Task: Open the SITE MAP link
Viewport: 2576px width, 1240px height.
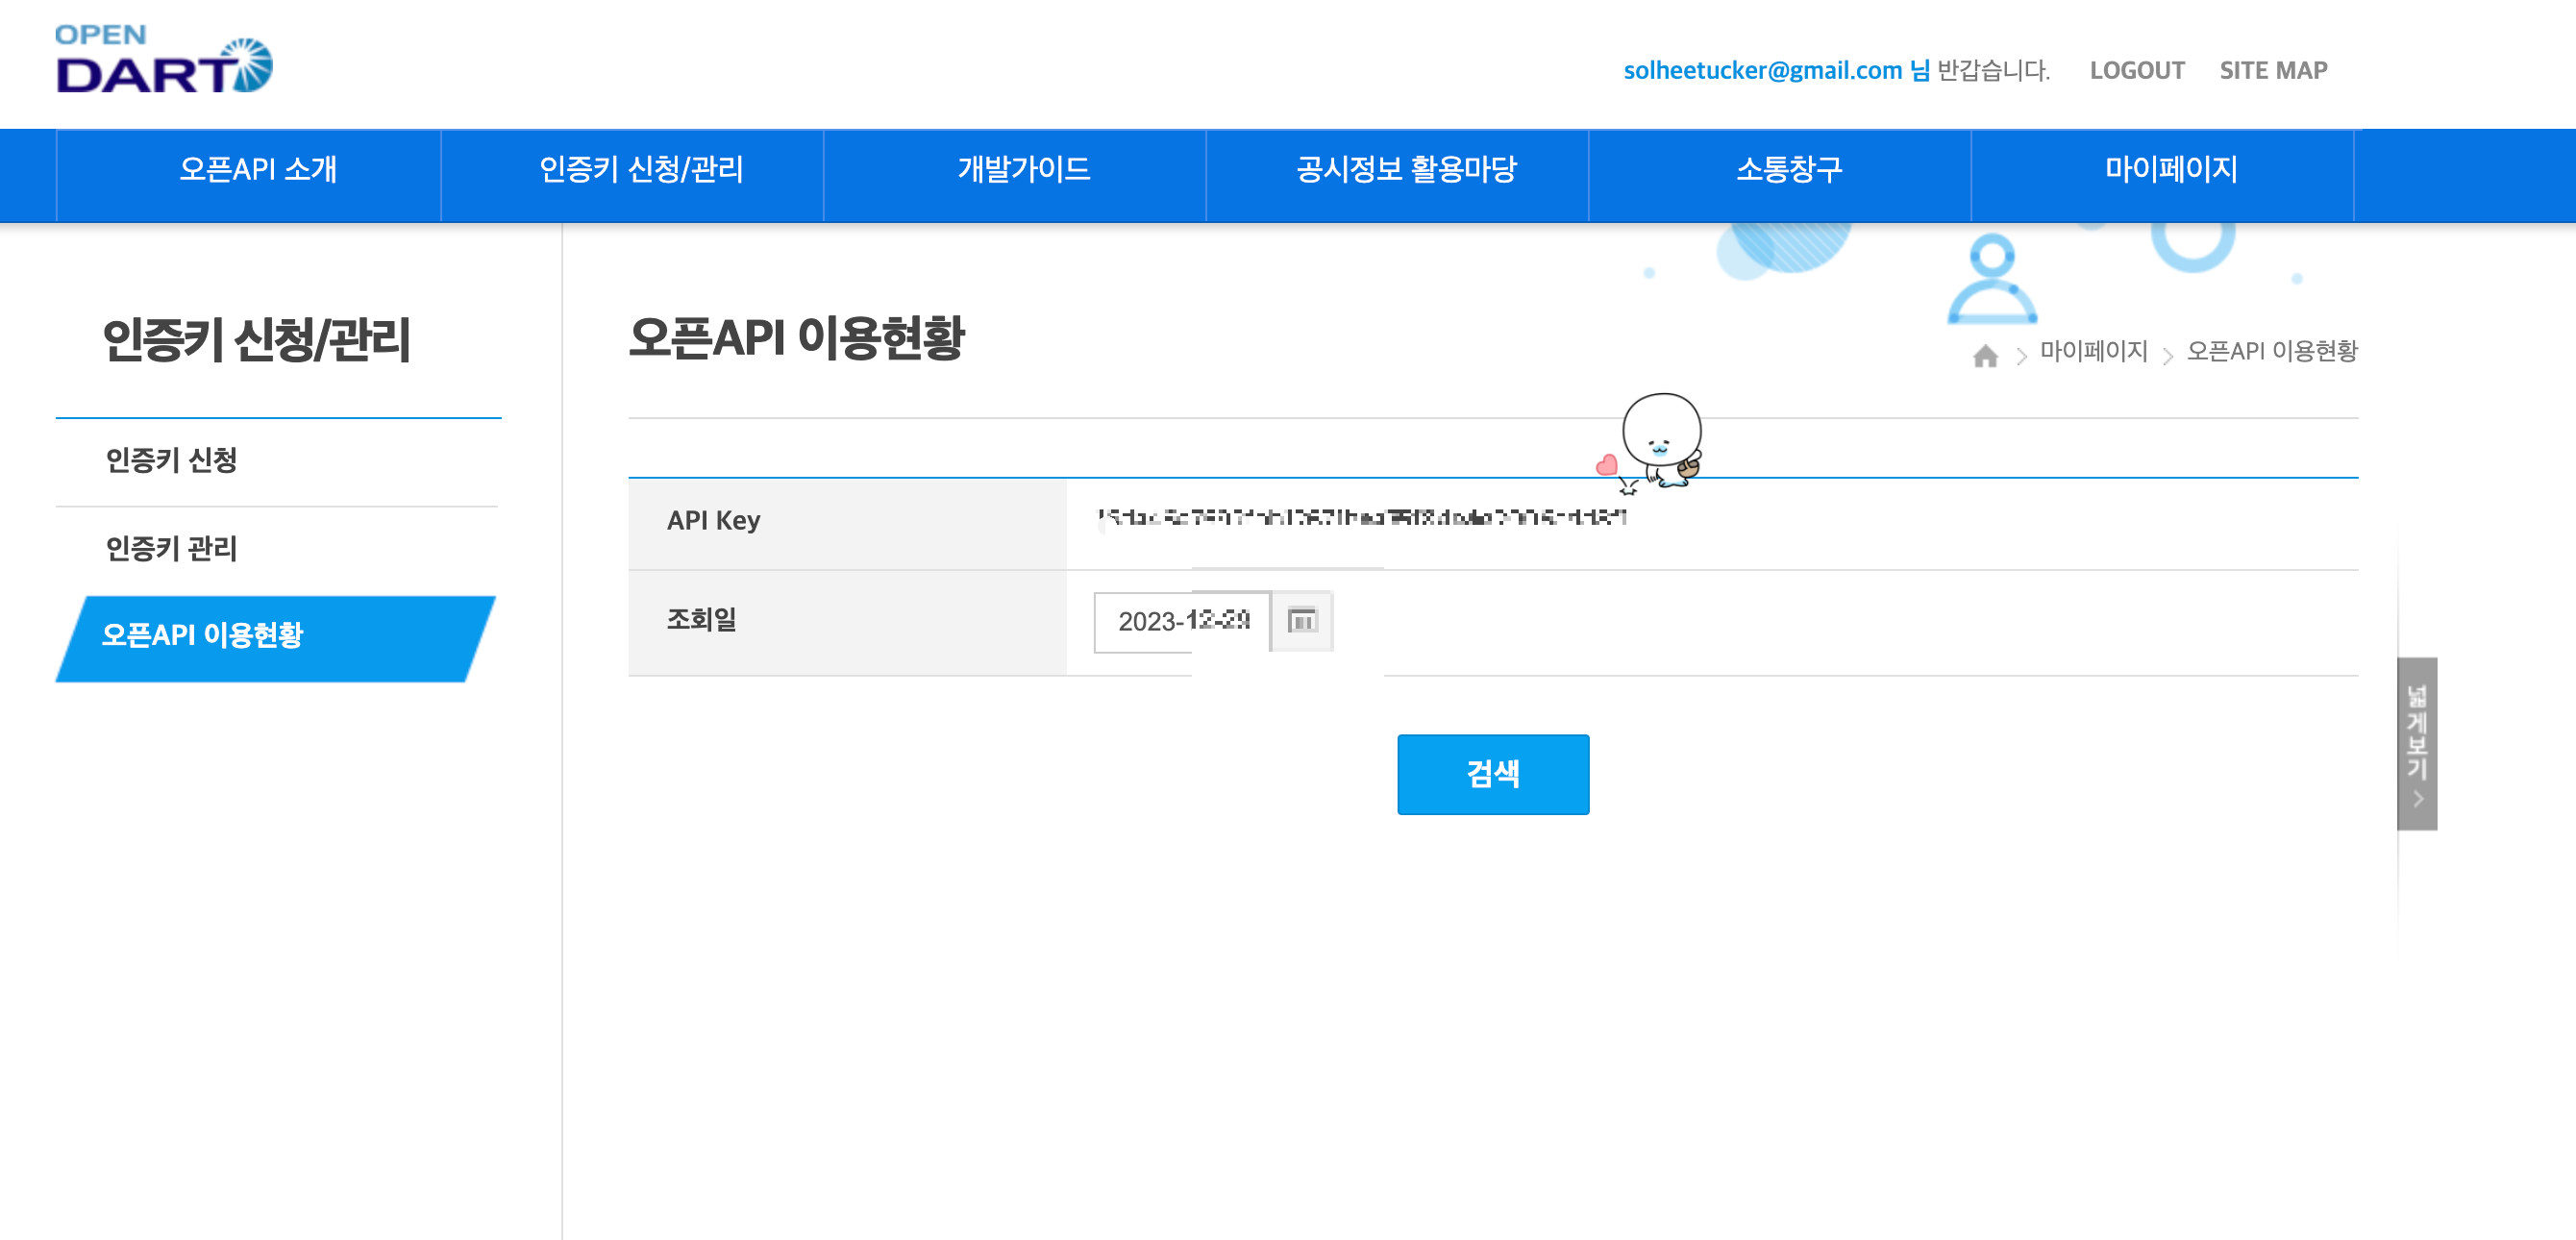Action: click(x=2272, y=70)
